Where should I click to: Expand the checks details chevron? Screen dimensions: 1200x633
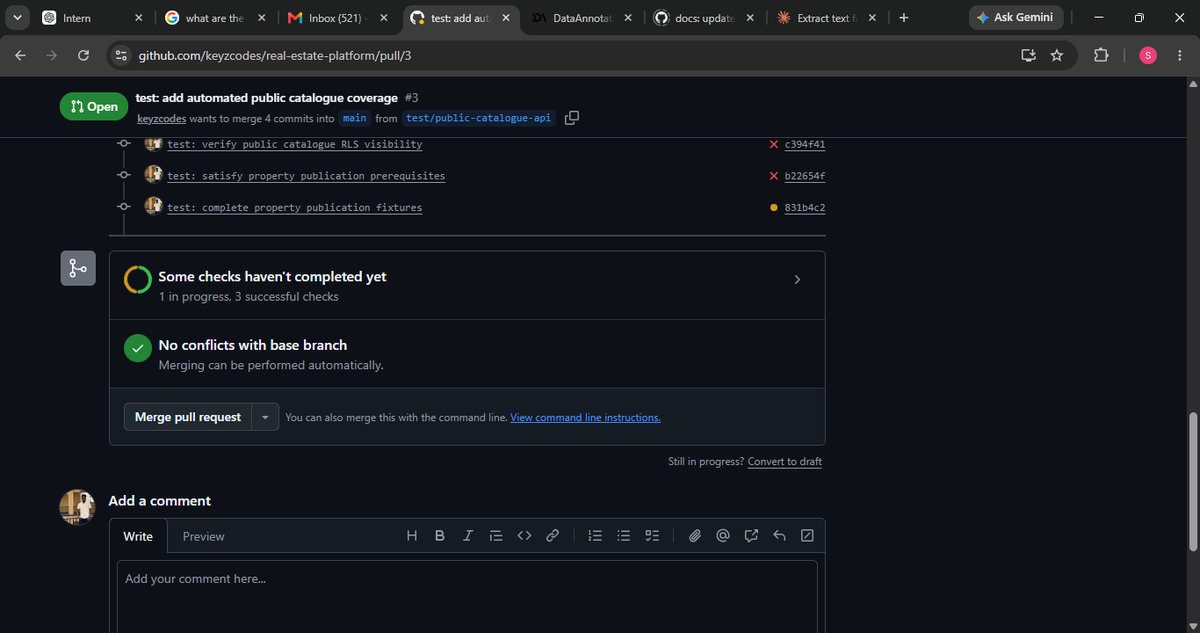point(797,280)
